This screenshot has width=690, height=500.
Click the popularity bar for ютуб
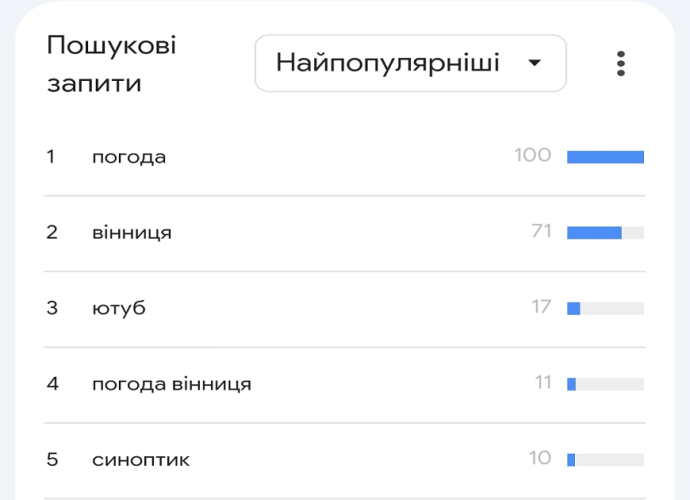click(x=605, y=308)
